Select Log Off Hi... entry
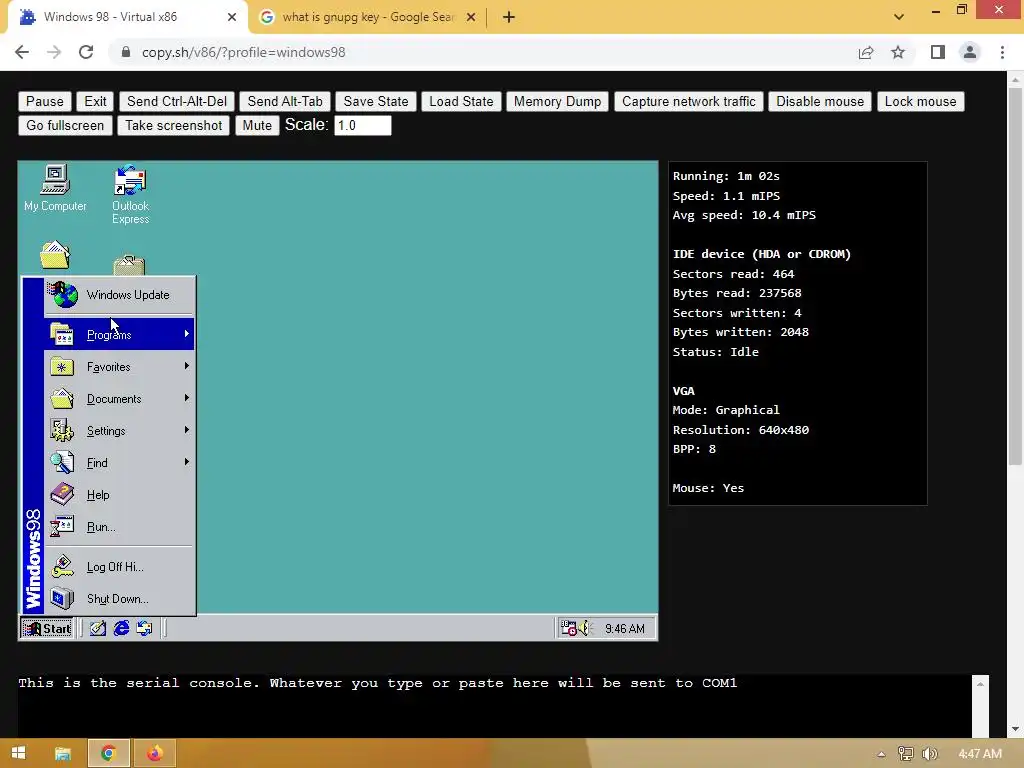 point(120,566)
